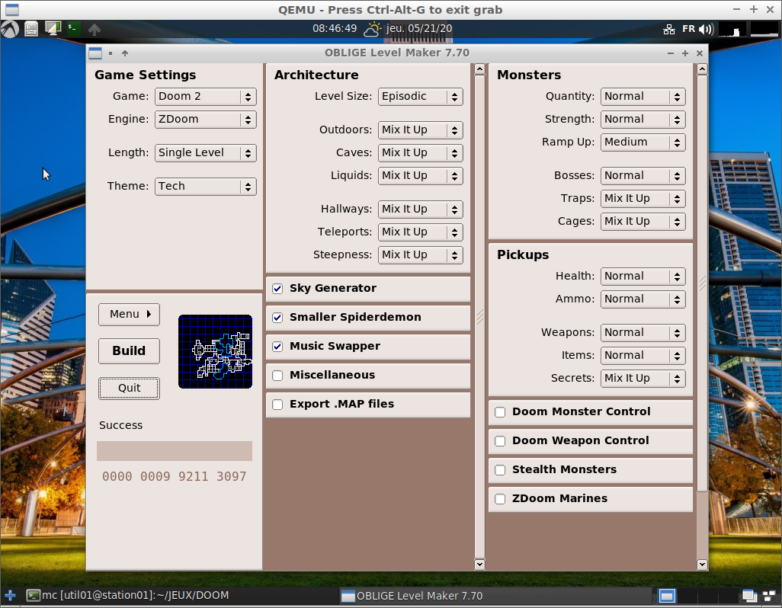
Task: Select the first workspace in pager
Action: pyautogui.click(x=667, y=596)
